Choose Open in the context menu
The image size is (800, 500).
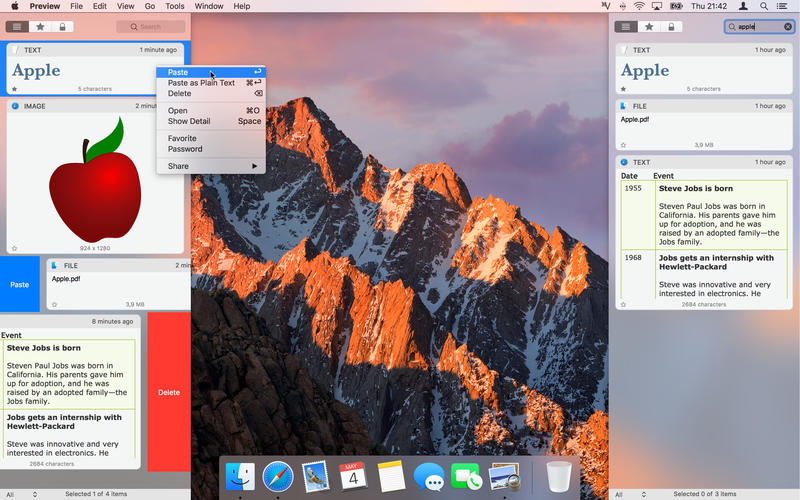pyautogui.click(x=211, y=110)
